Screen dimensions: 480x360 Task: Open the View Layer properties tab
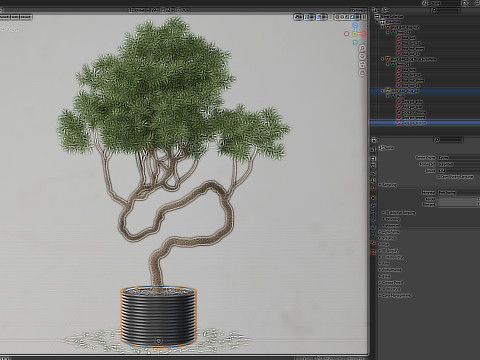click(373, 173)
